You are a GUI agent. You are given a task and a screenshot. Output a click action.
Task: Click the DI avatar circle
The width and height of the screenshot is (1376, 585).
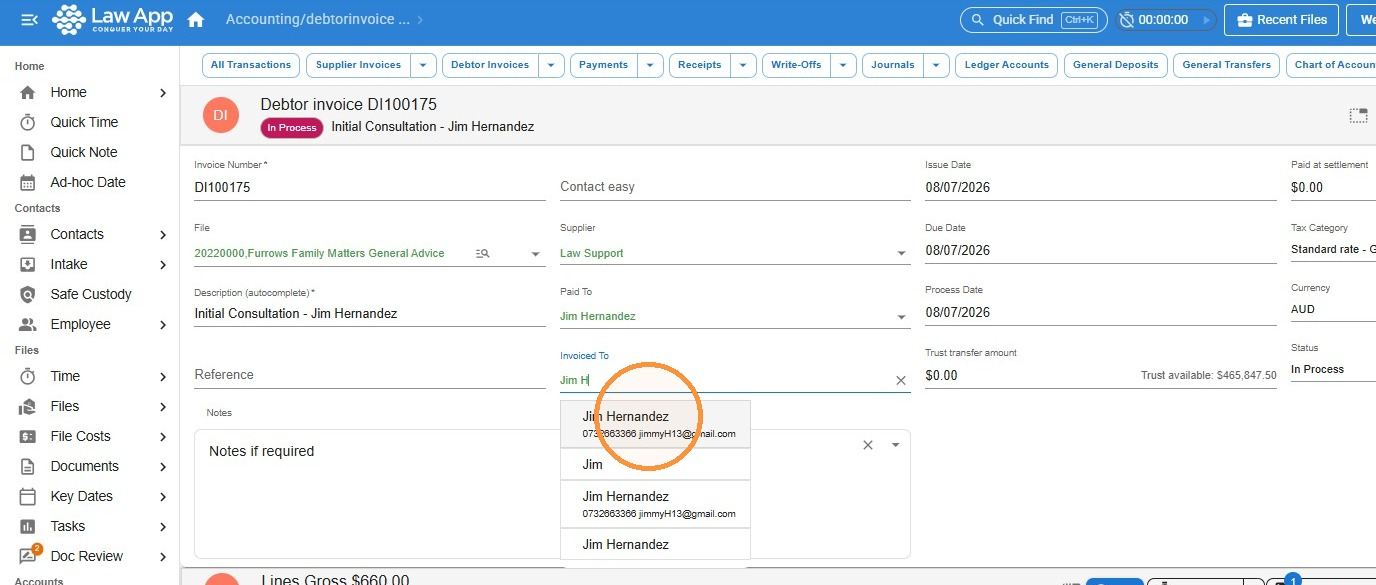coord(221,115)
